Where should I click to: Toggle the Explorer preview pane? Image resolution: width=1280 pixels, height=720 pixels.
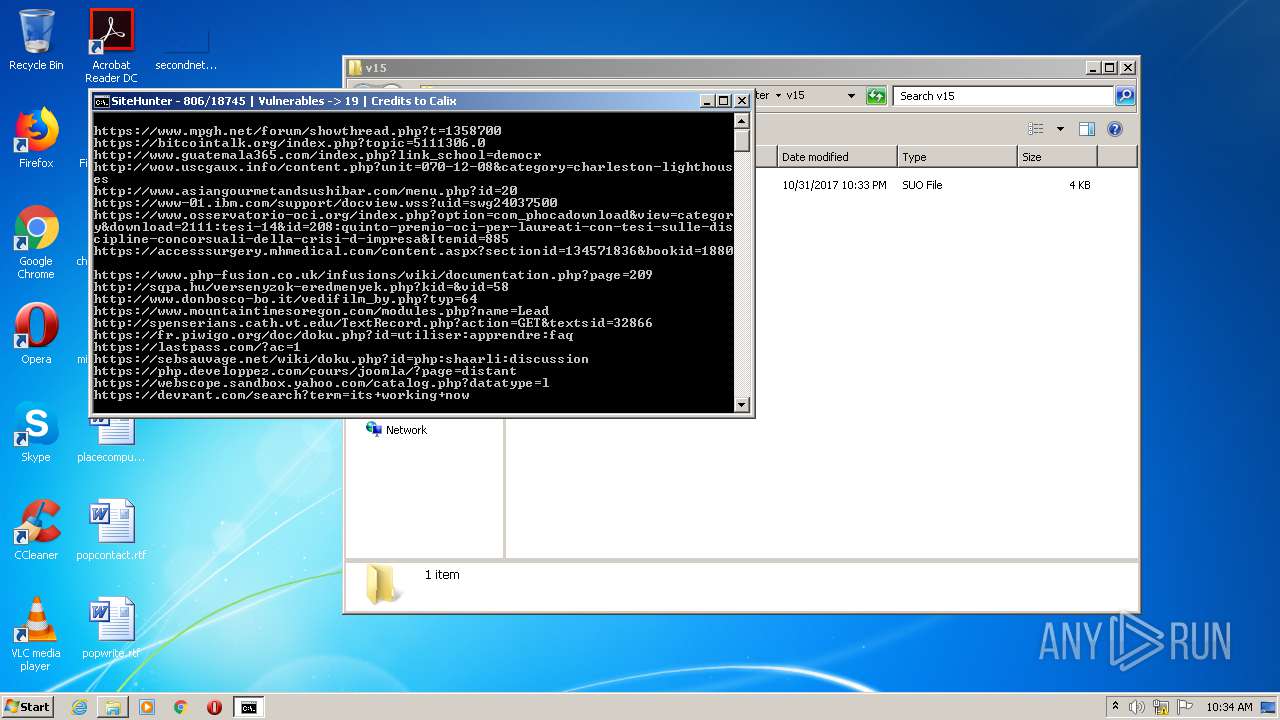point(1087,129)
